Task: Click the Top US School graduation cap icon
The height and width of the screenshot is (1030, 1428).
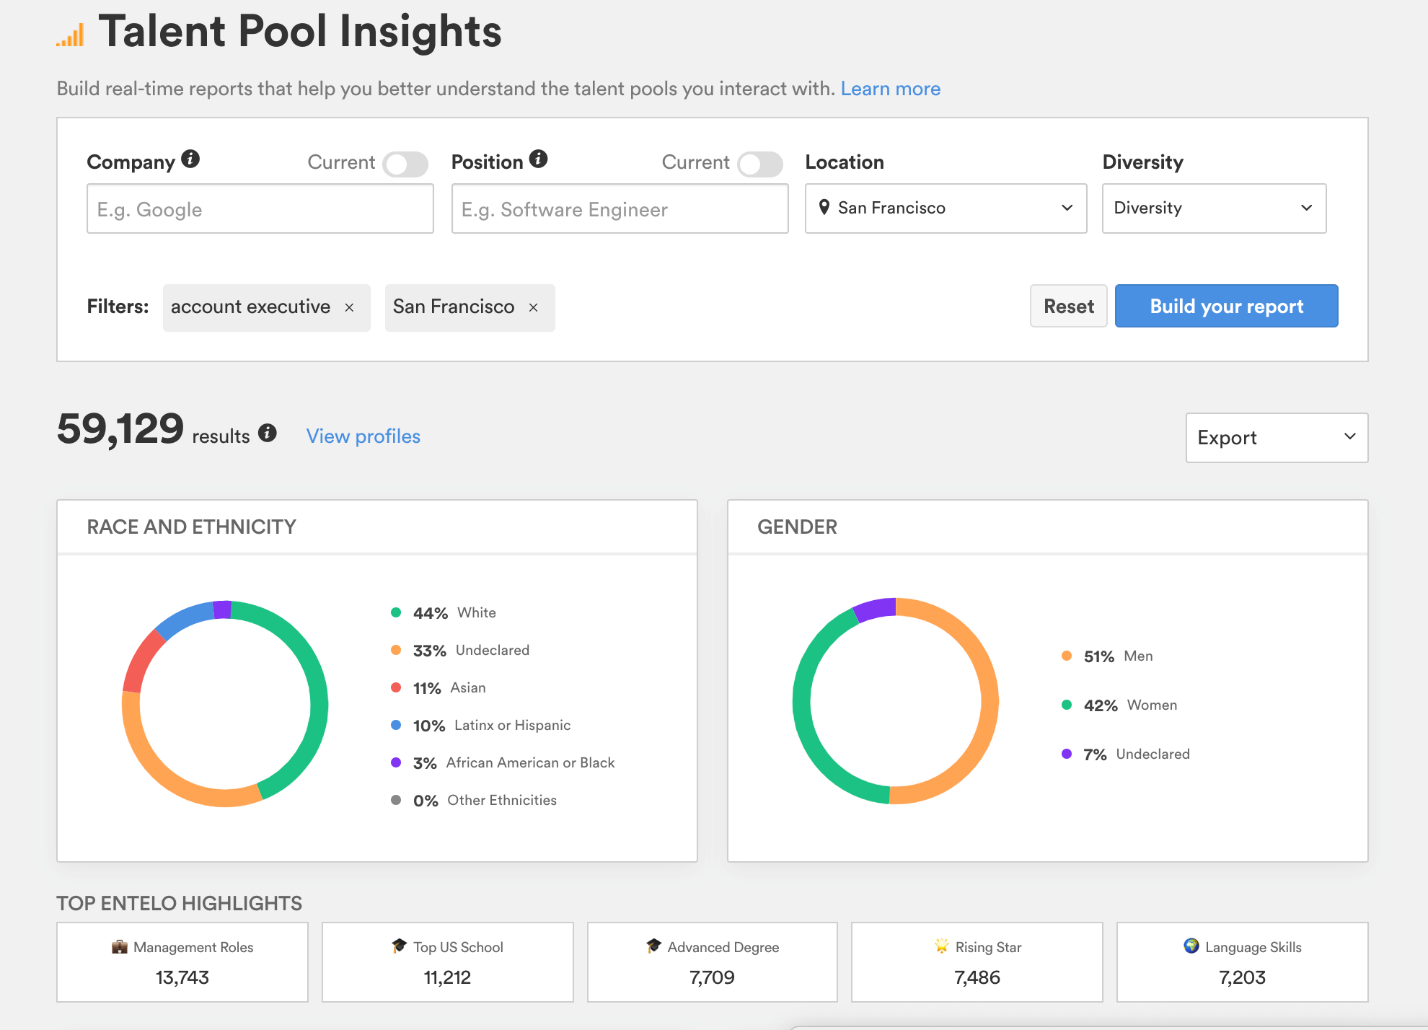Action: 400,946
